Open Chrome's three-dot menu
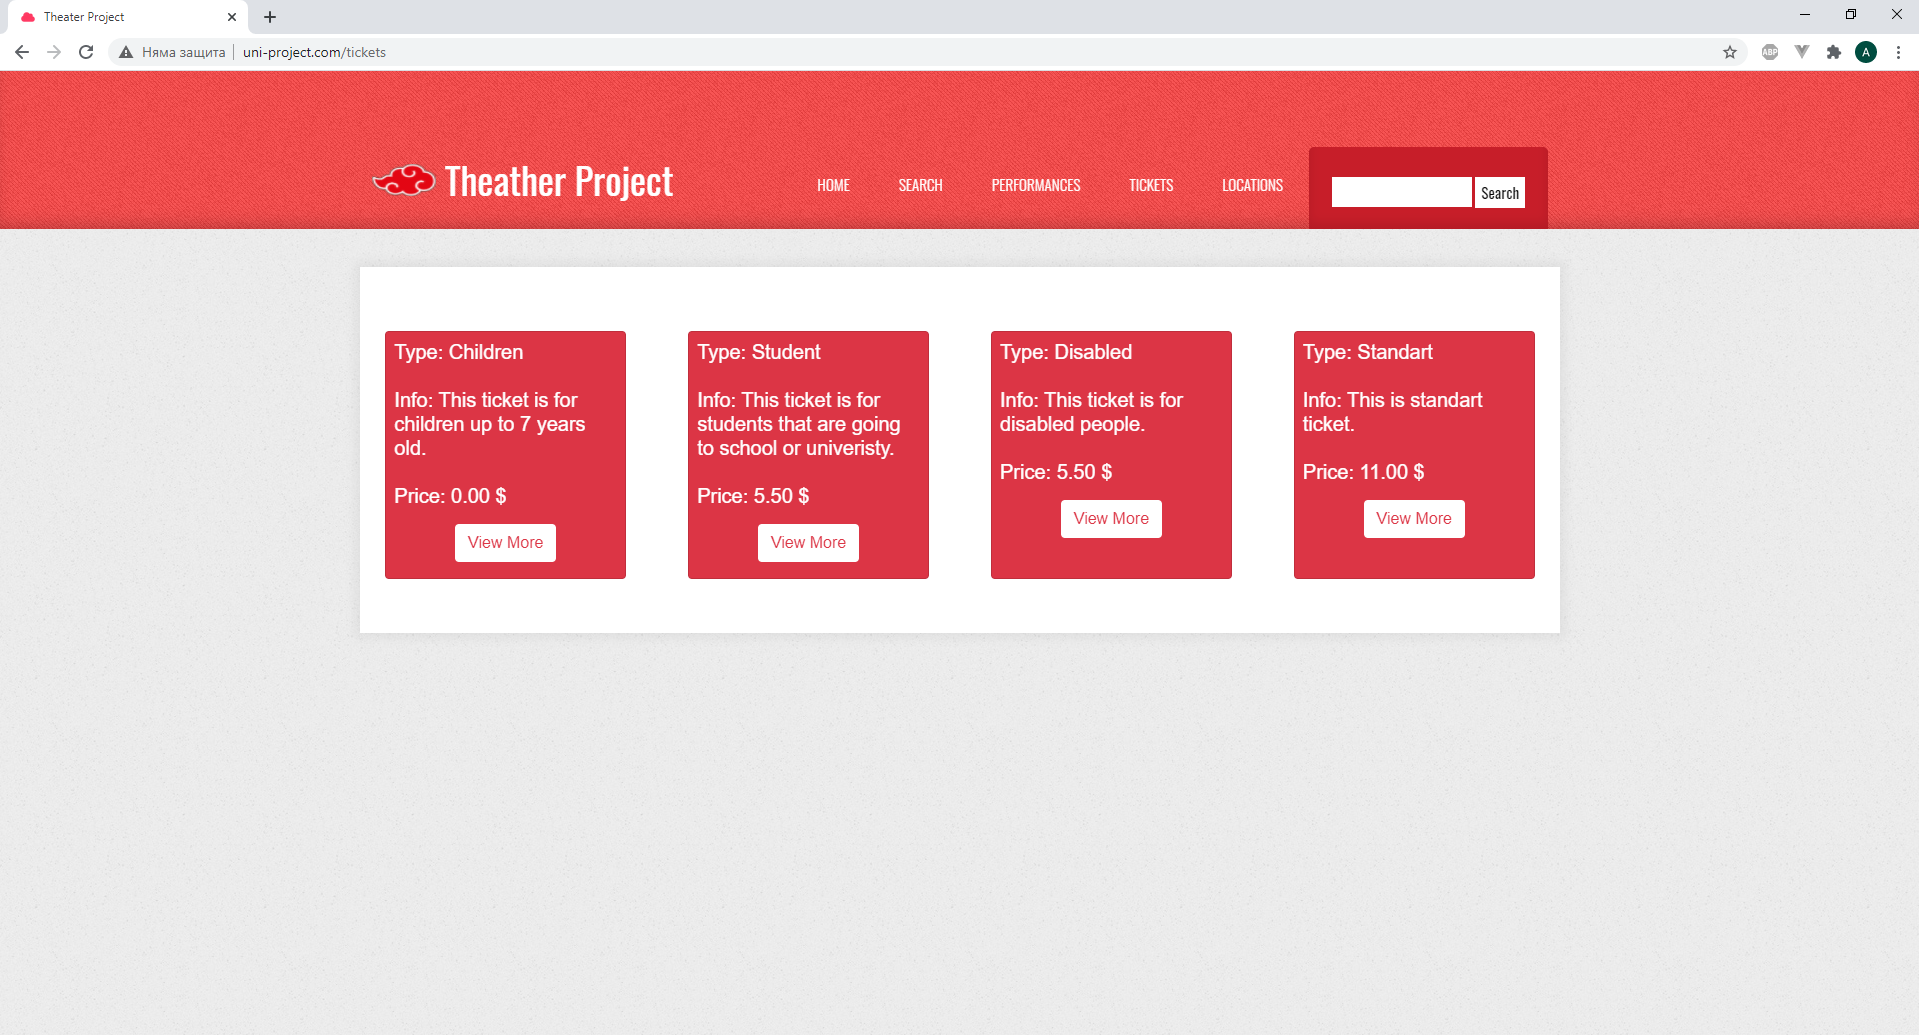The height and width of the screenshot is (1035, 1919). (x=1898, y=52)
